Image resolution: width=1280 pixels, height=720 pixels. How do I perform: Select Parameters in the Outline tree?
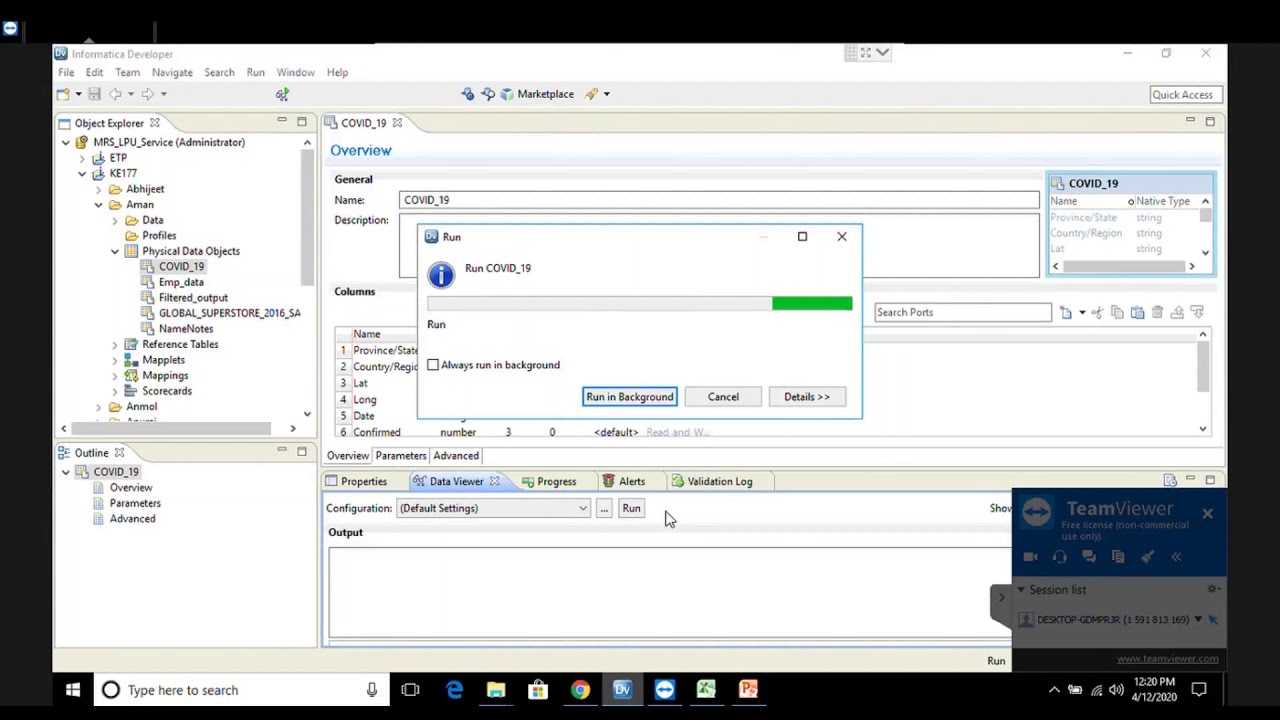(x=135, y=503)
